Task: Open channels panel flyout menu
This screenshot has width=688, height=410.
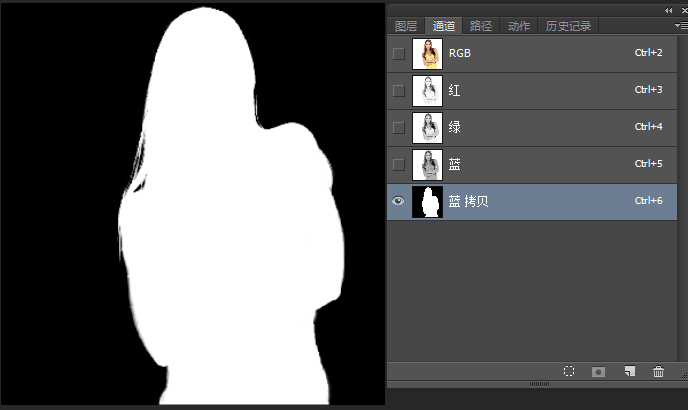Action: click(x=681, y=26)
